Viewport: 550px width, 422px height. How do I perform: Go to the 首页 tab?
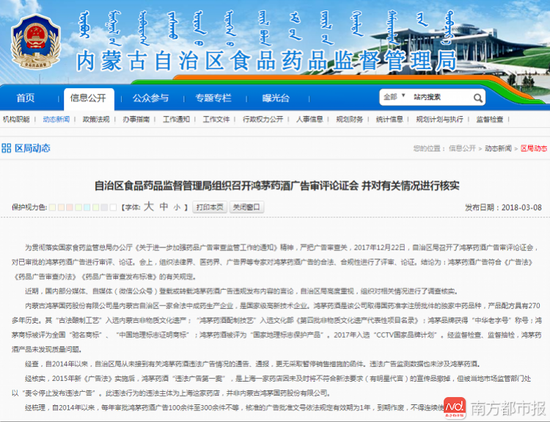tap(25, 98)
